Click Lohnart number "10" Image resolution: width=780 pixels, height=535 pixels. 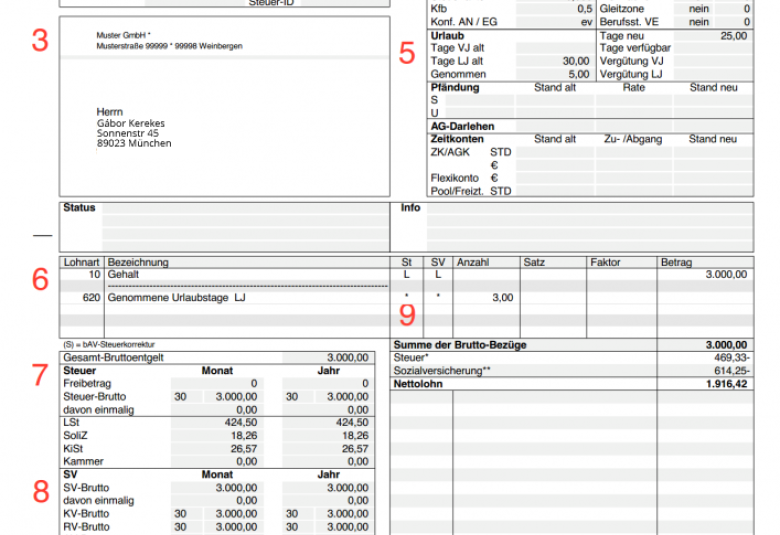tap(95, 275)
